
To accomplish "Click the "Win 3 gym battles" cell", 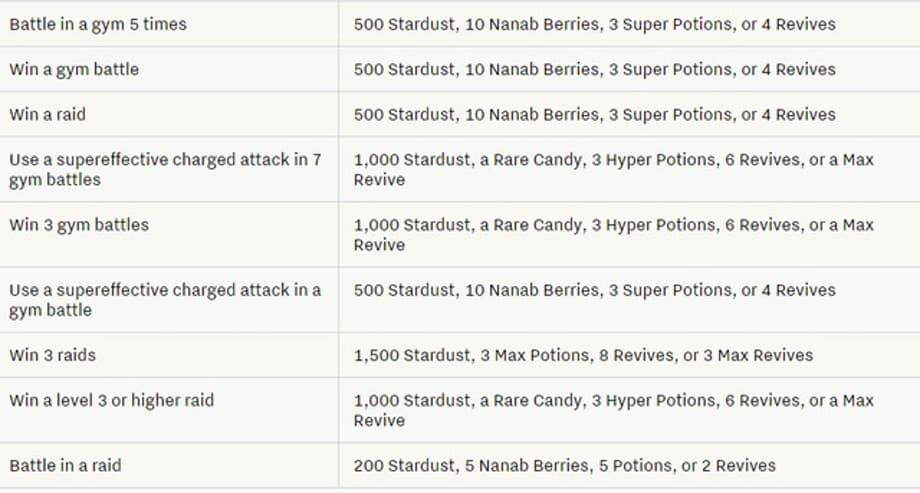I will [79, 224].
